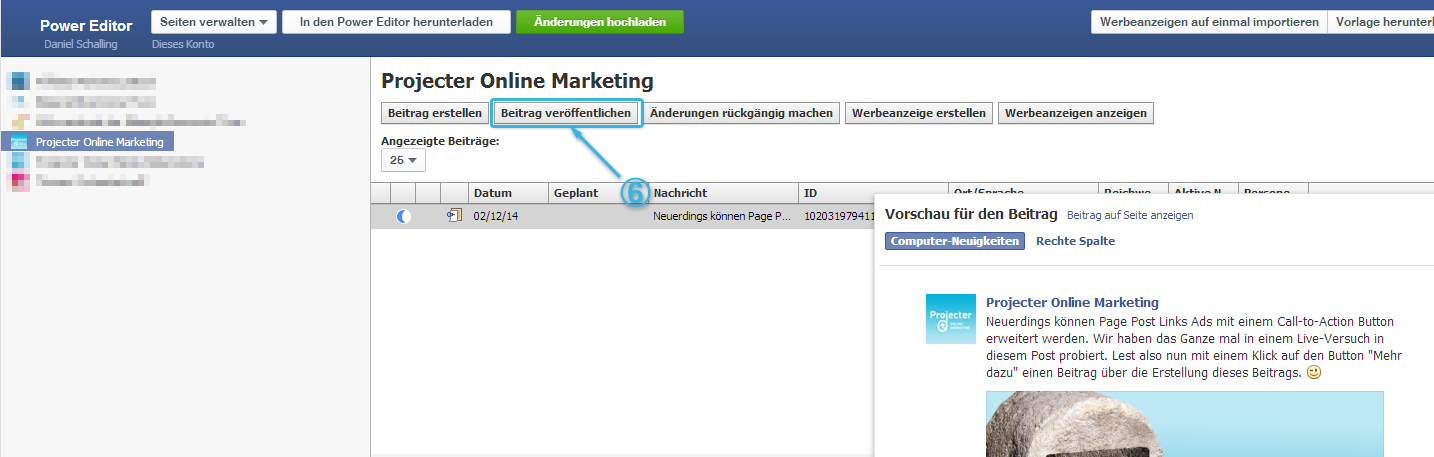Expand the Angezeigte Beiträge count dropdown
This screenshot has height=457, width=1434.
click(x=403, y=160)
